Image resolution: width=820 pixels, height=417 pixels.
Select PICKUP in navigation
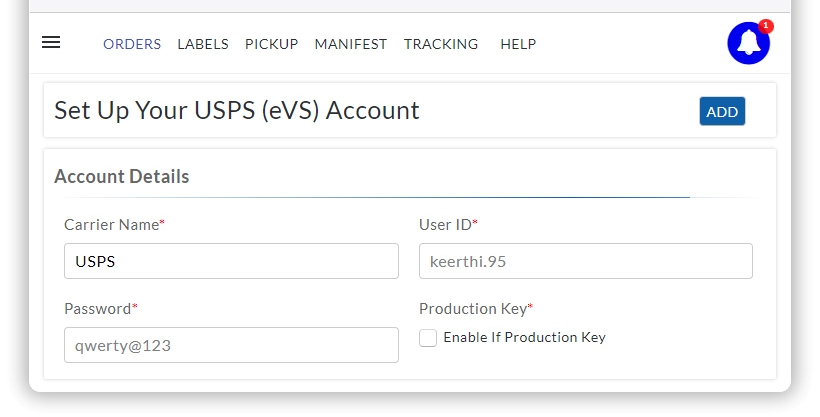point(271,44)
